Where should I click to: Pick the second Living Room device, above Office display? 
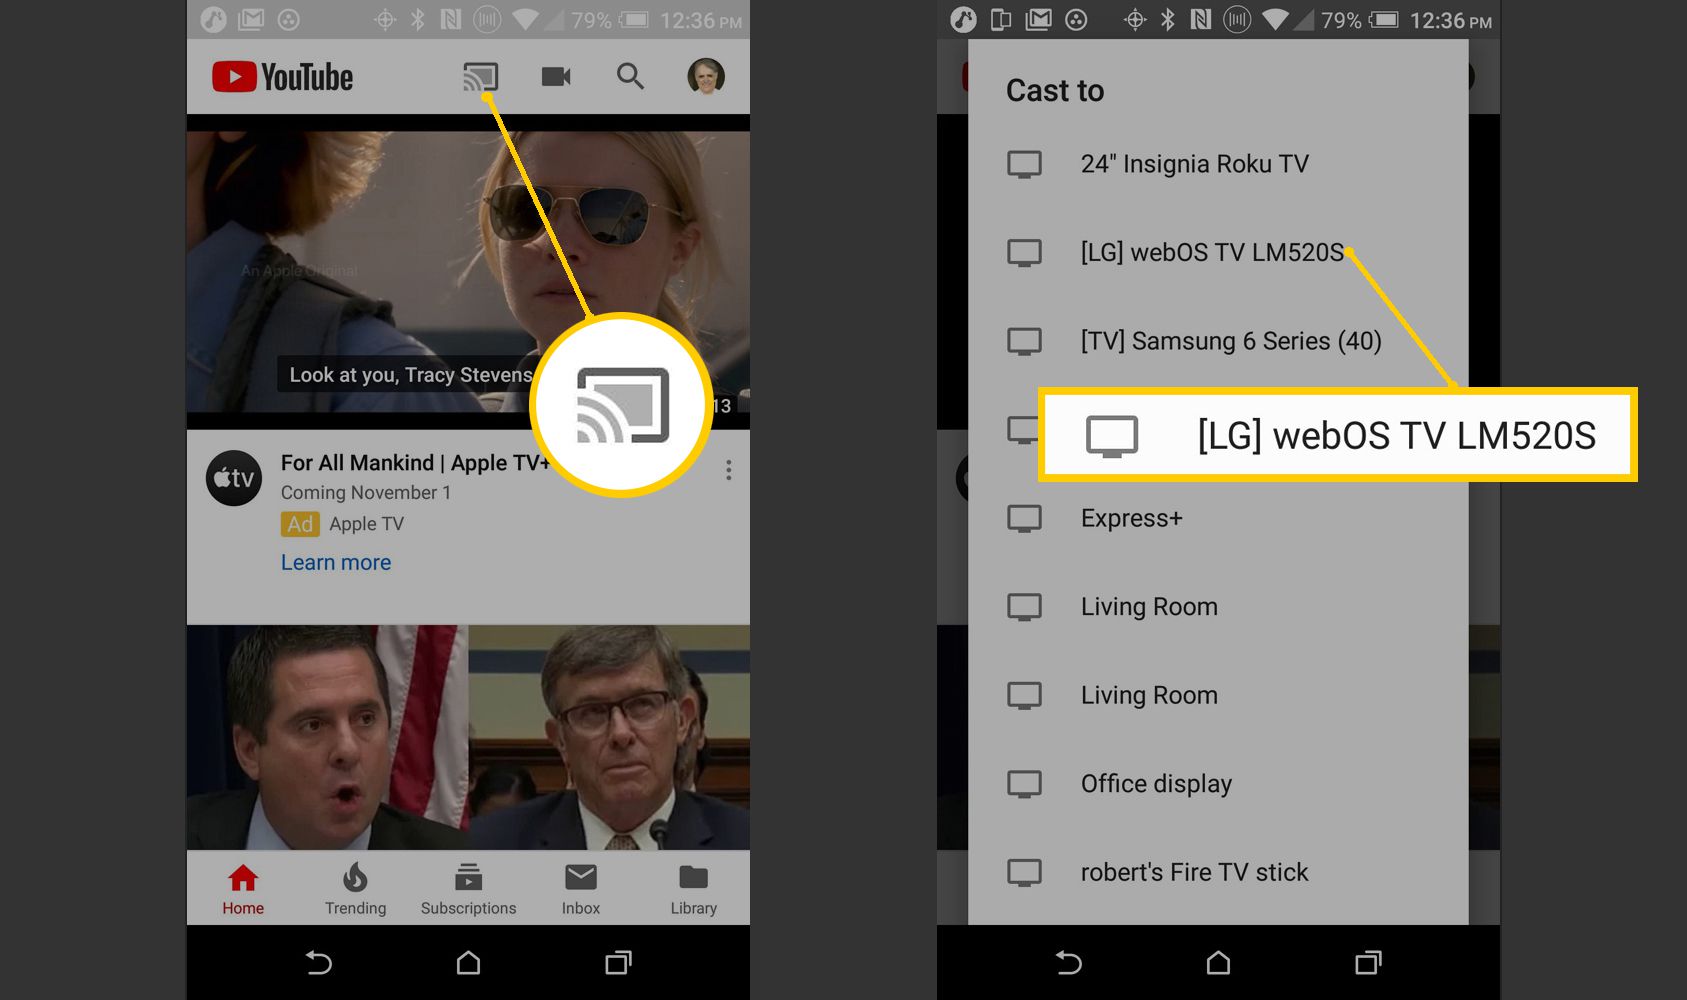(1218, 695)
